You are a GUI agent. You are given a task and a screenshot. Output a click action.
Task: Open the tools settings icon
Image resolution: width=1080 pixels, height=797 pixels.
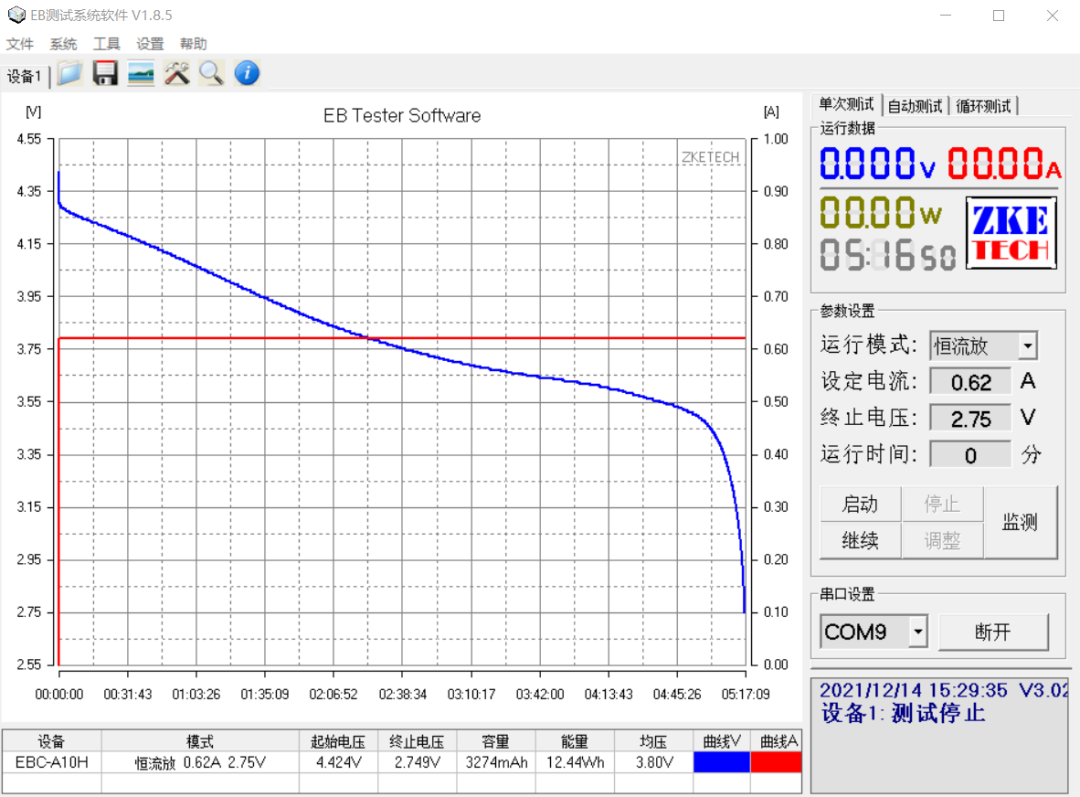176,73
